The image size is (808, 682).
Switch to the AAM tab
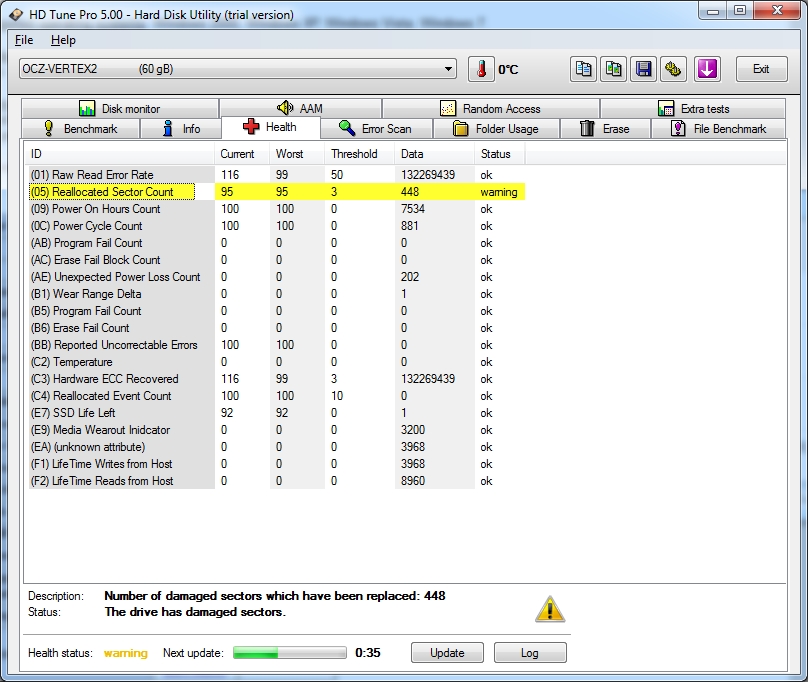click(300, 109)
